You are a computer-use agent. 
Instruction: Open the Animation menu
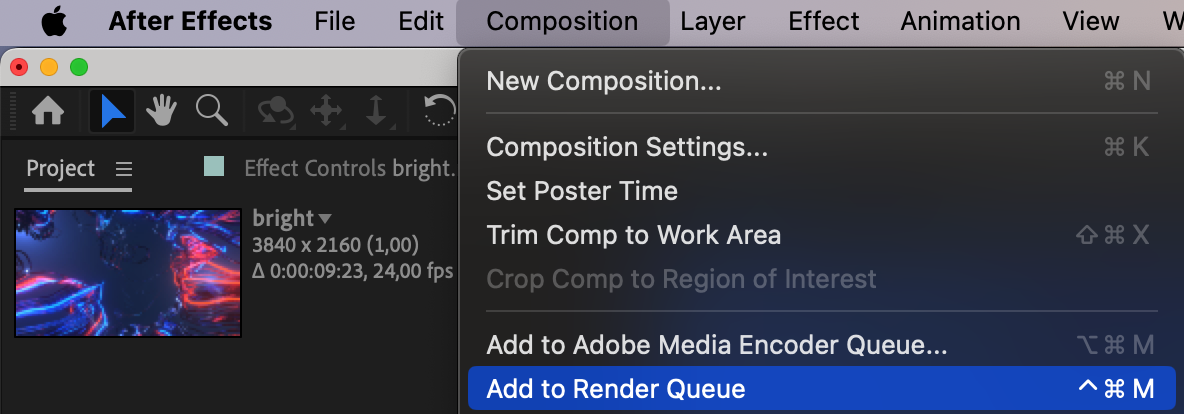960,21
